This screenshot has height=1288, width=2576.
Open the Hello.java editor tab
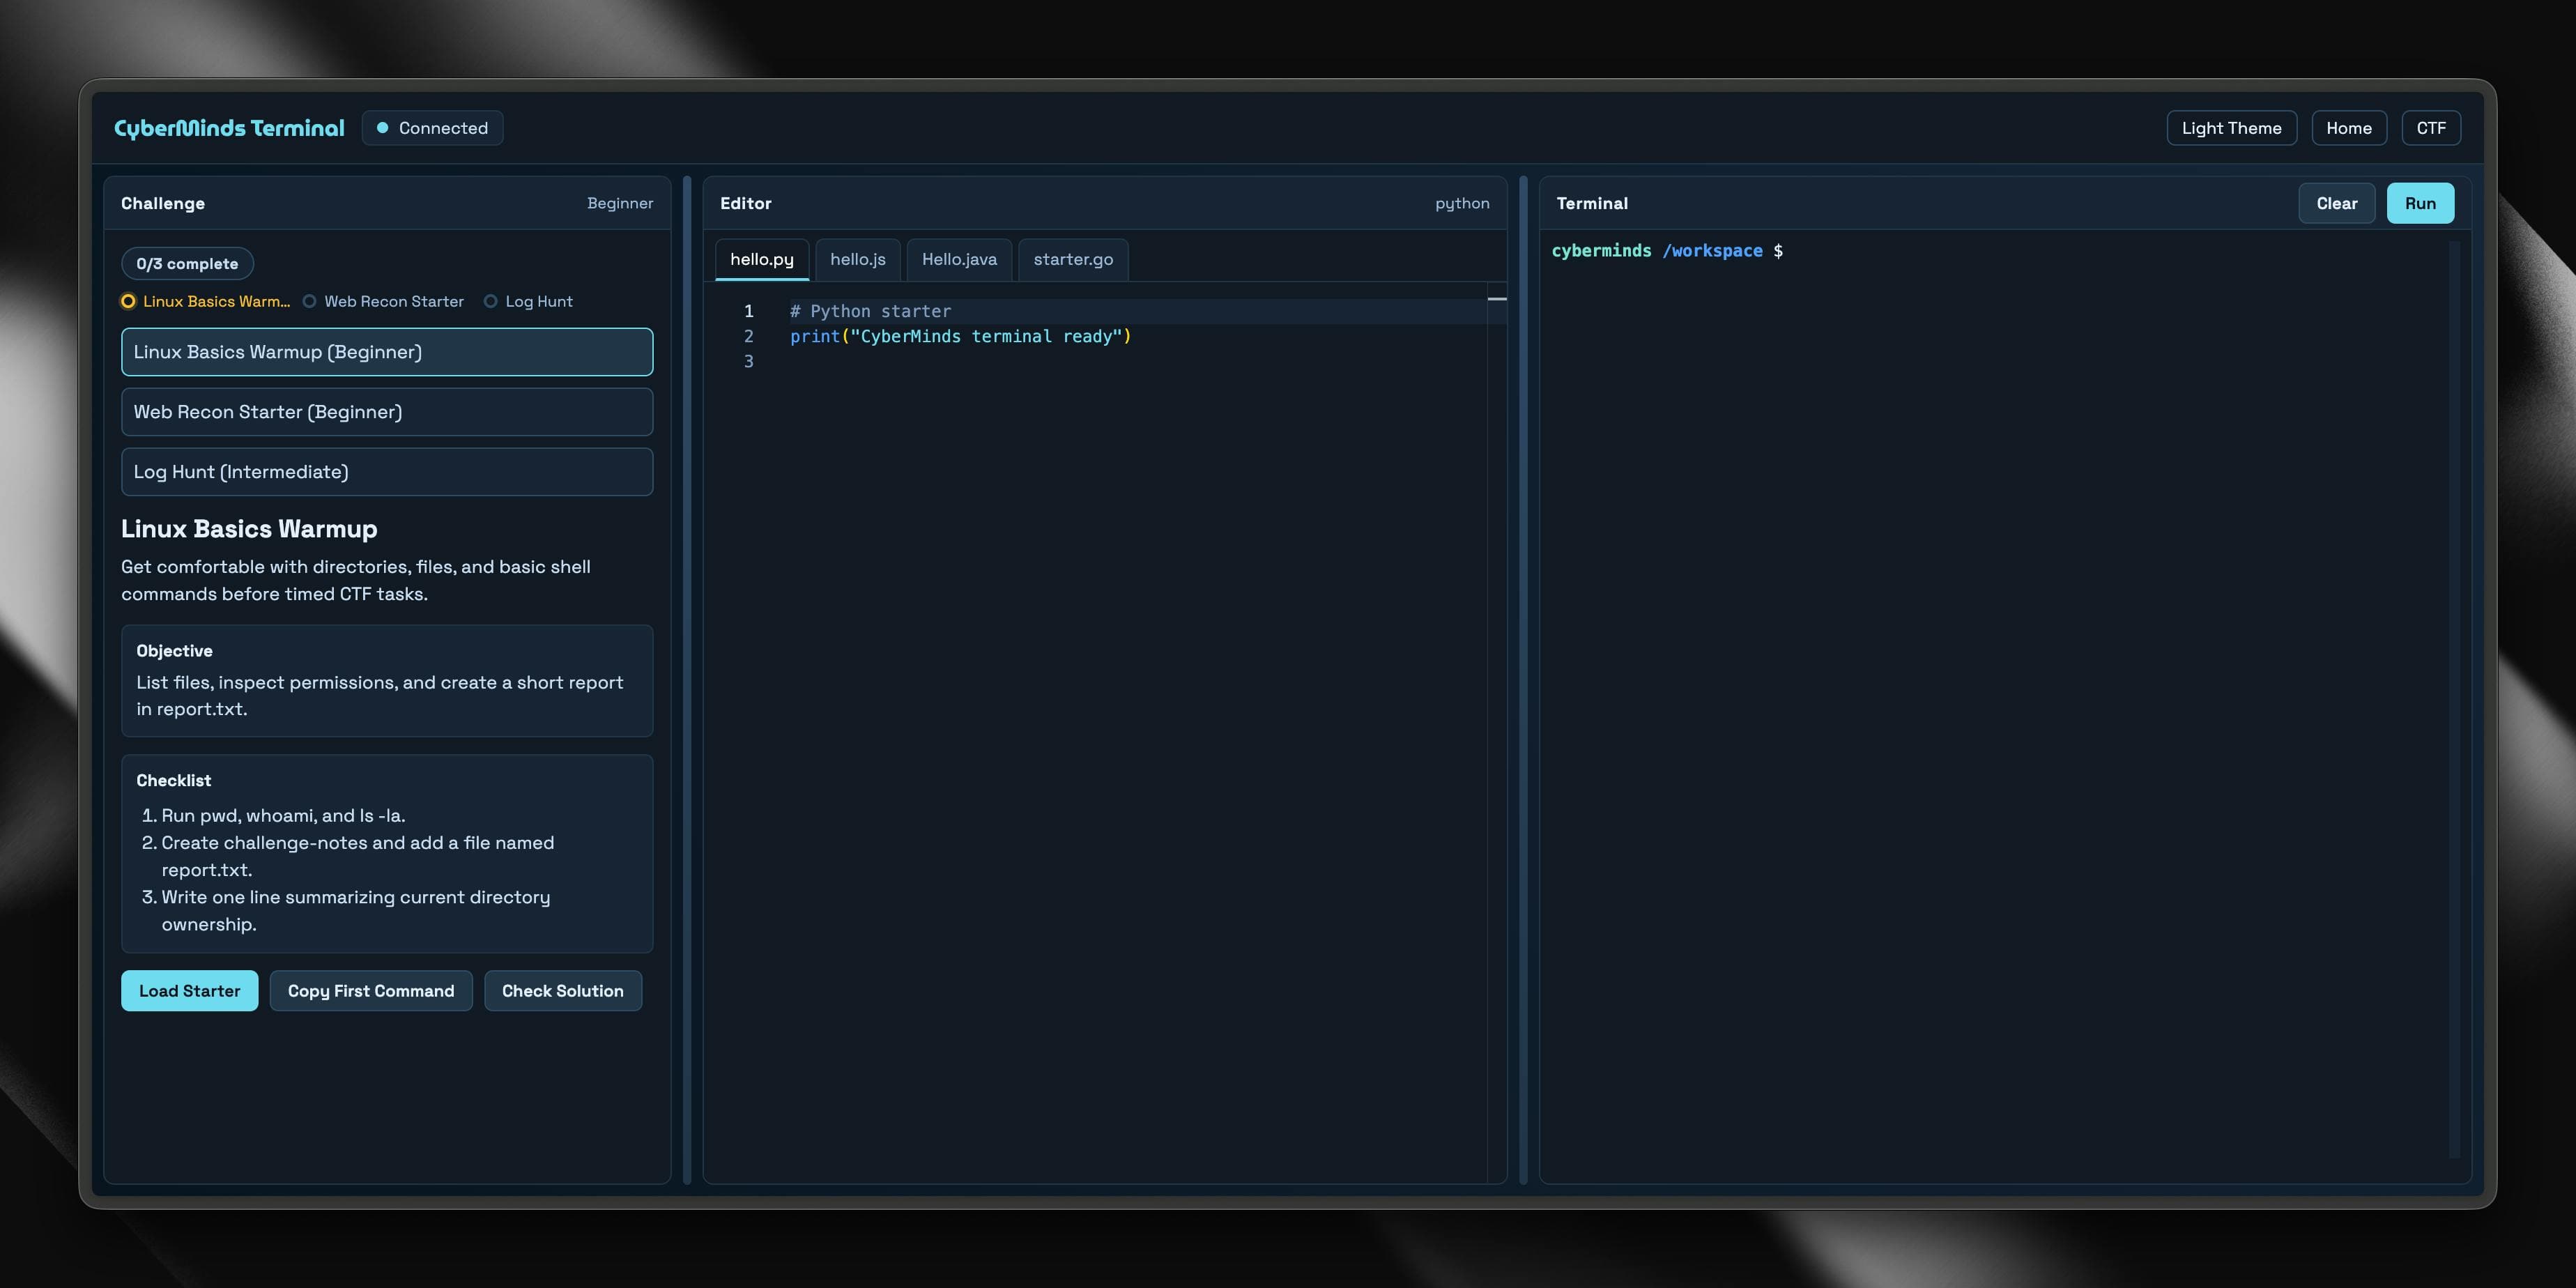coord(958,259)
